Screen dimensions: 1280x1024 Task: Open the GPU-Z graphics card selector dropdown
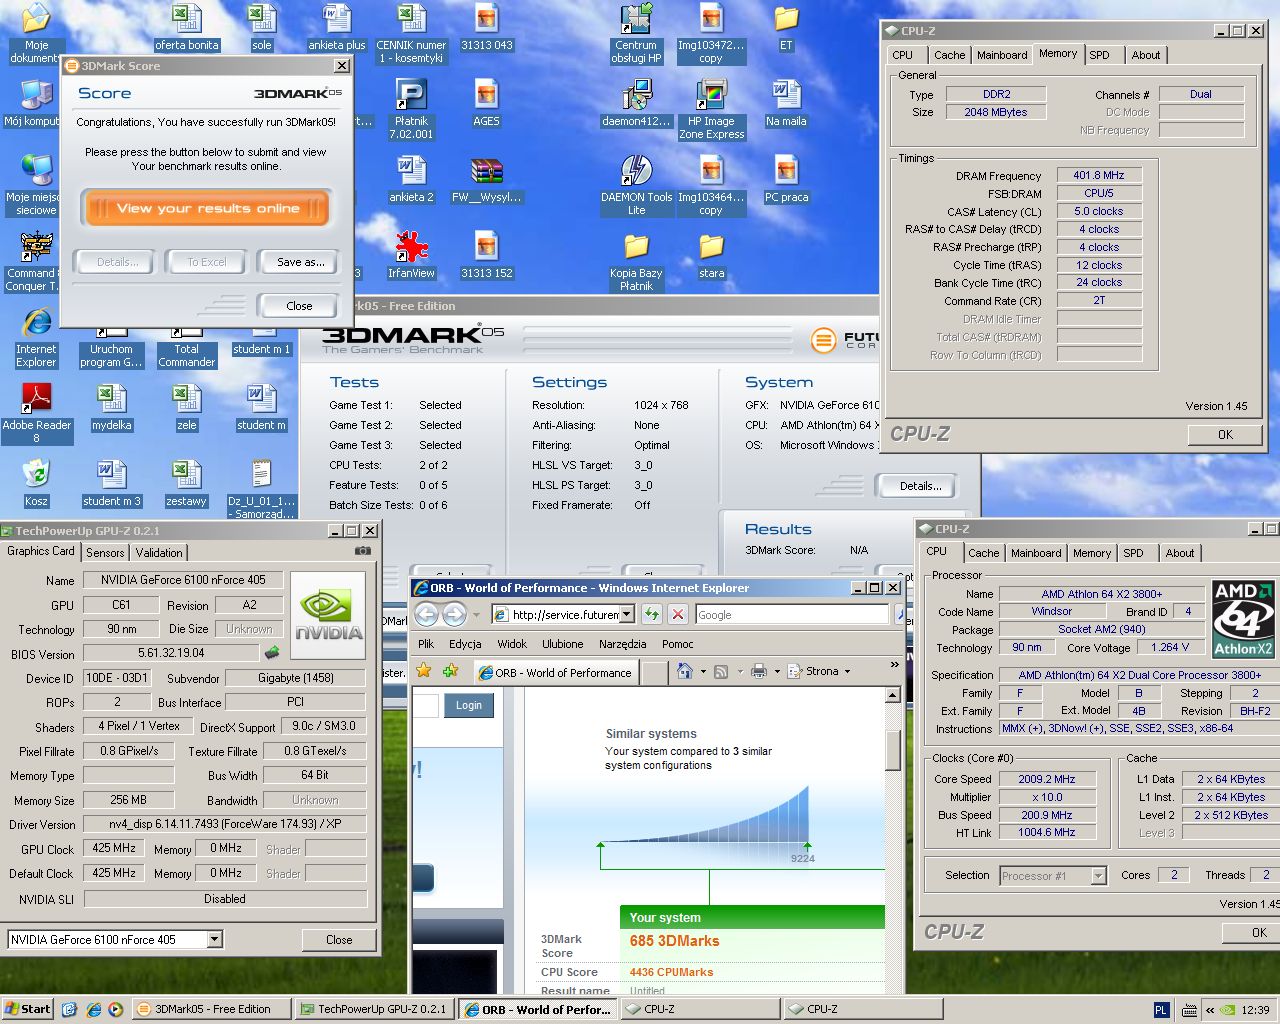[214, 939]
